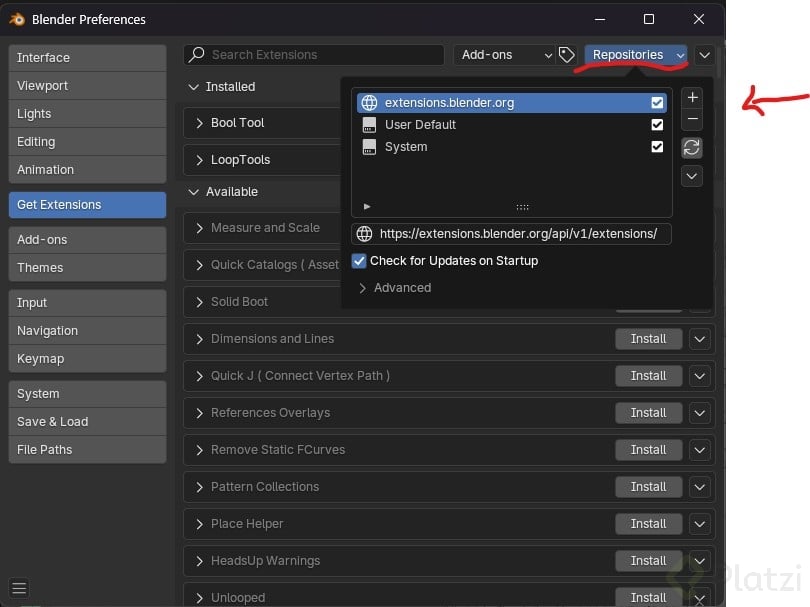Image resolution: width=810 pixels, height=607 pixels.
Task: Click the search magnifier icon
Action: (197, 54)
